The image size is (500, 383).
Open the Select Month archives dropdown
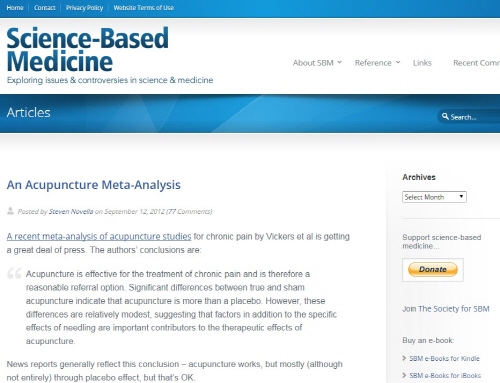coord(434,197)
